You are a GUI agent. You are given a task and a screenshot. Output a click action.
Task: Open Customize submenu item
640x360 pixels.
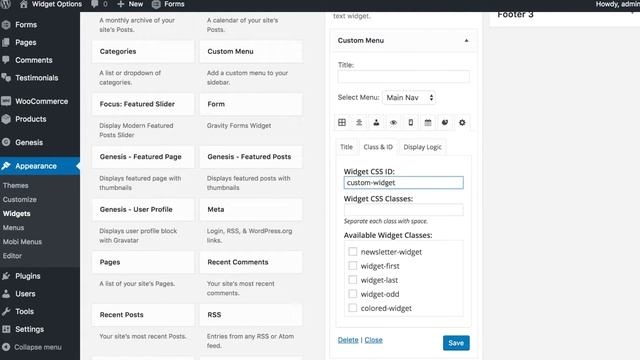coord(20,199)
